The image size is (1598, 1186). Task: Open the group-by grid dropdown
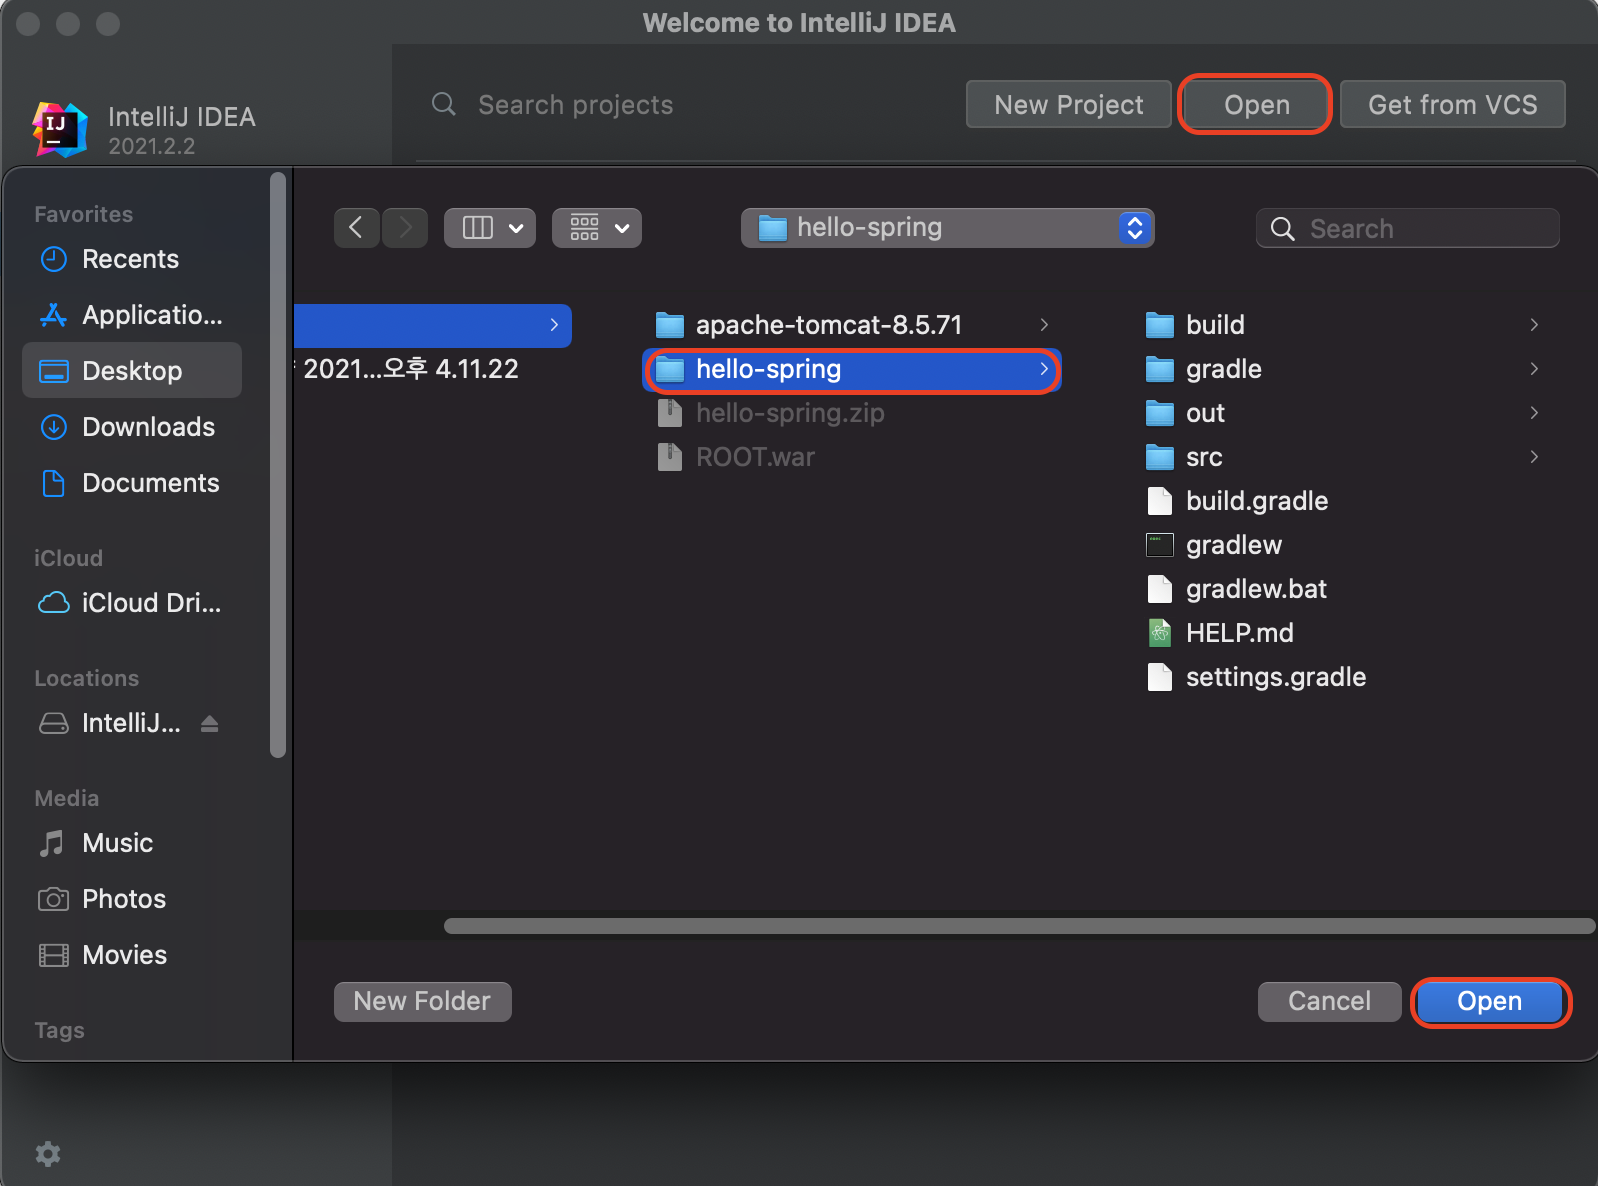coord(597,228)
